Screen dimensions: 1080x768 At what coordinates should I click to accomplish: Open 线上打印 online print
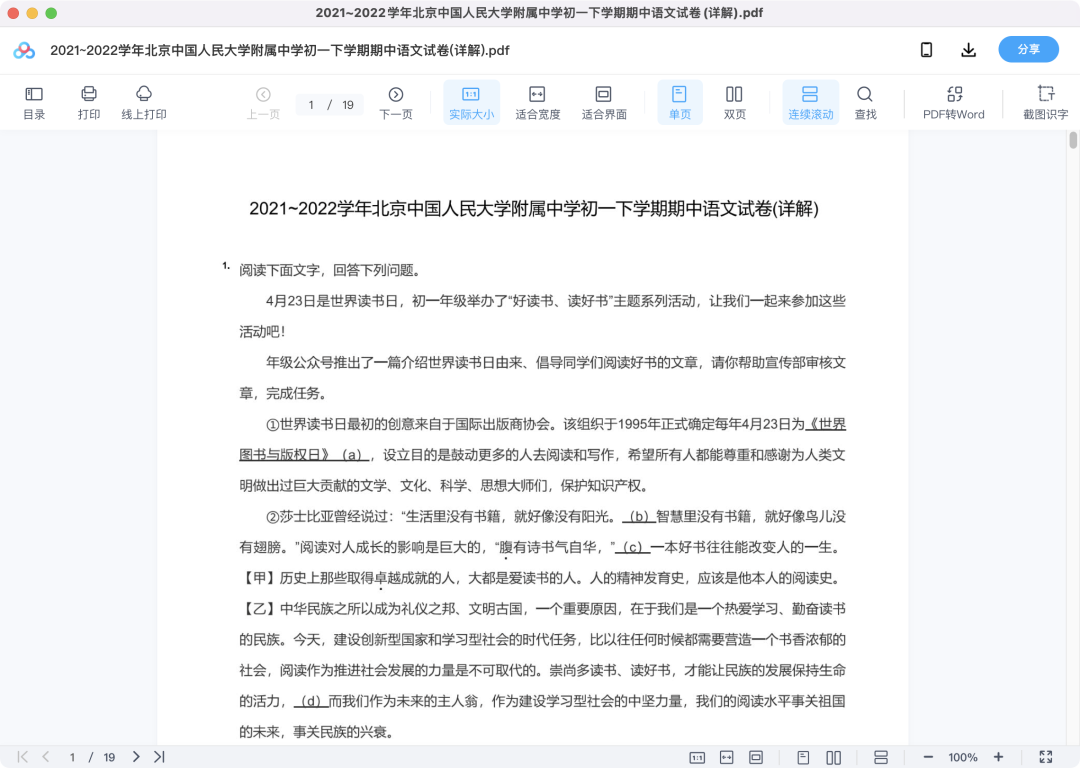pyautogui.click(x=144, y=103)
